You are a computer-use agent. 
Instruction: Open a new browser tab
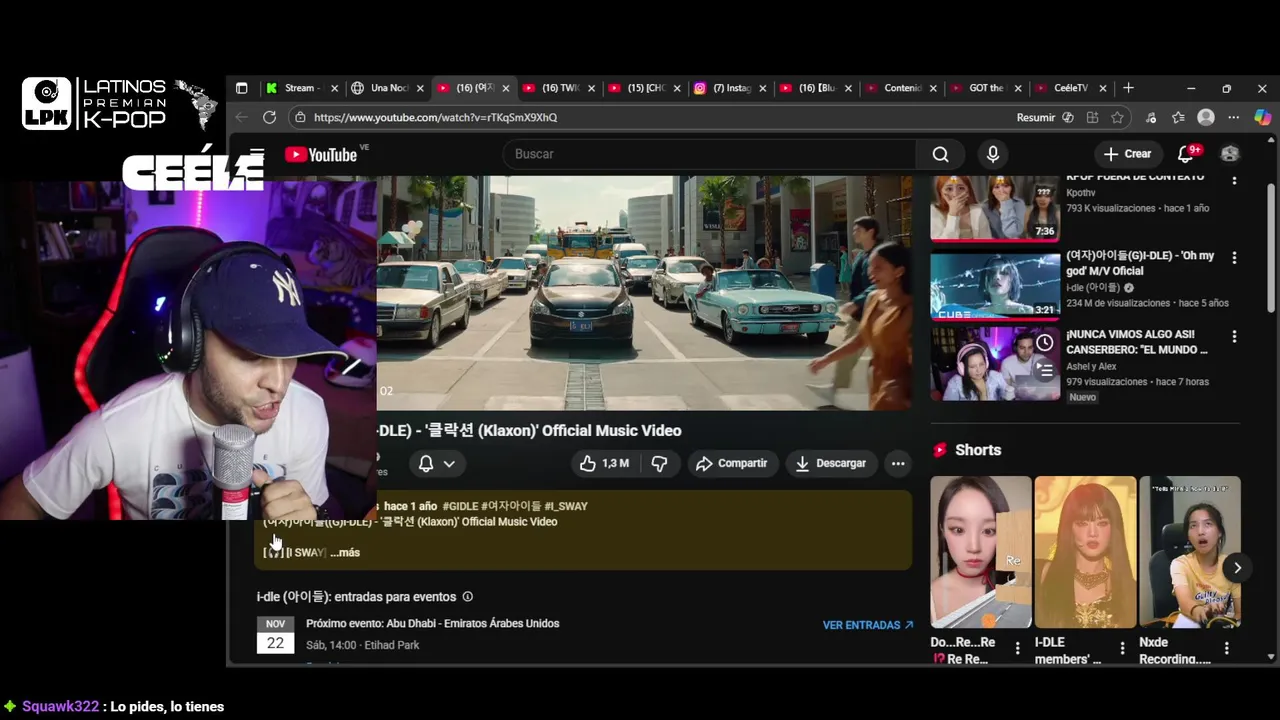pyautogui.click(x=1128, y=88)
